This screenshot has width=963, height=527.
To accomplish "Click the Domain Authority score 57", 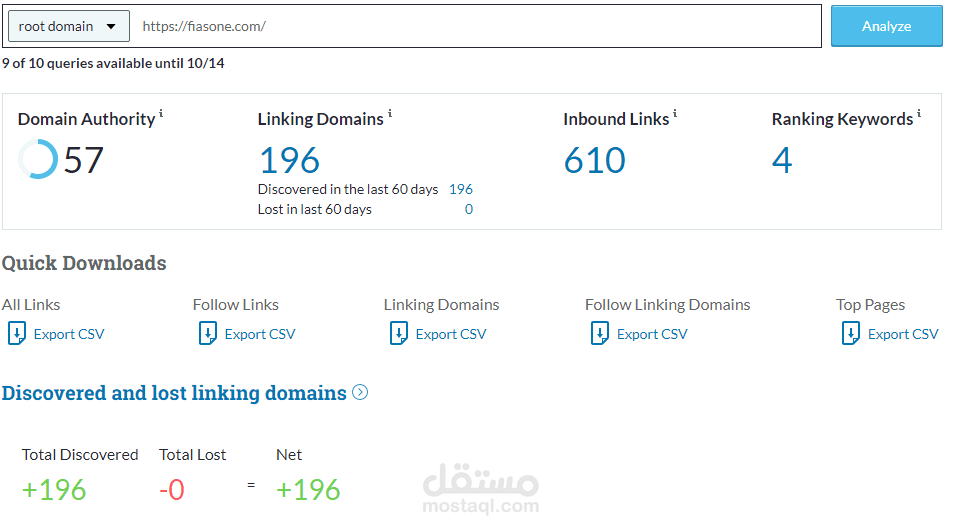I will click(x=84, y=160).
